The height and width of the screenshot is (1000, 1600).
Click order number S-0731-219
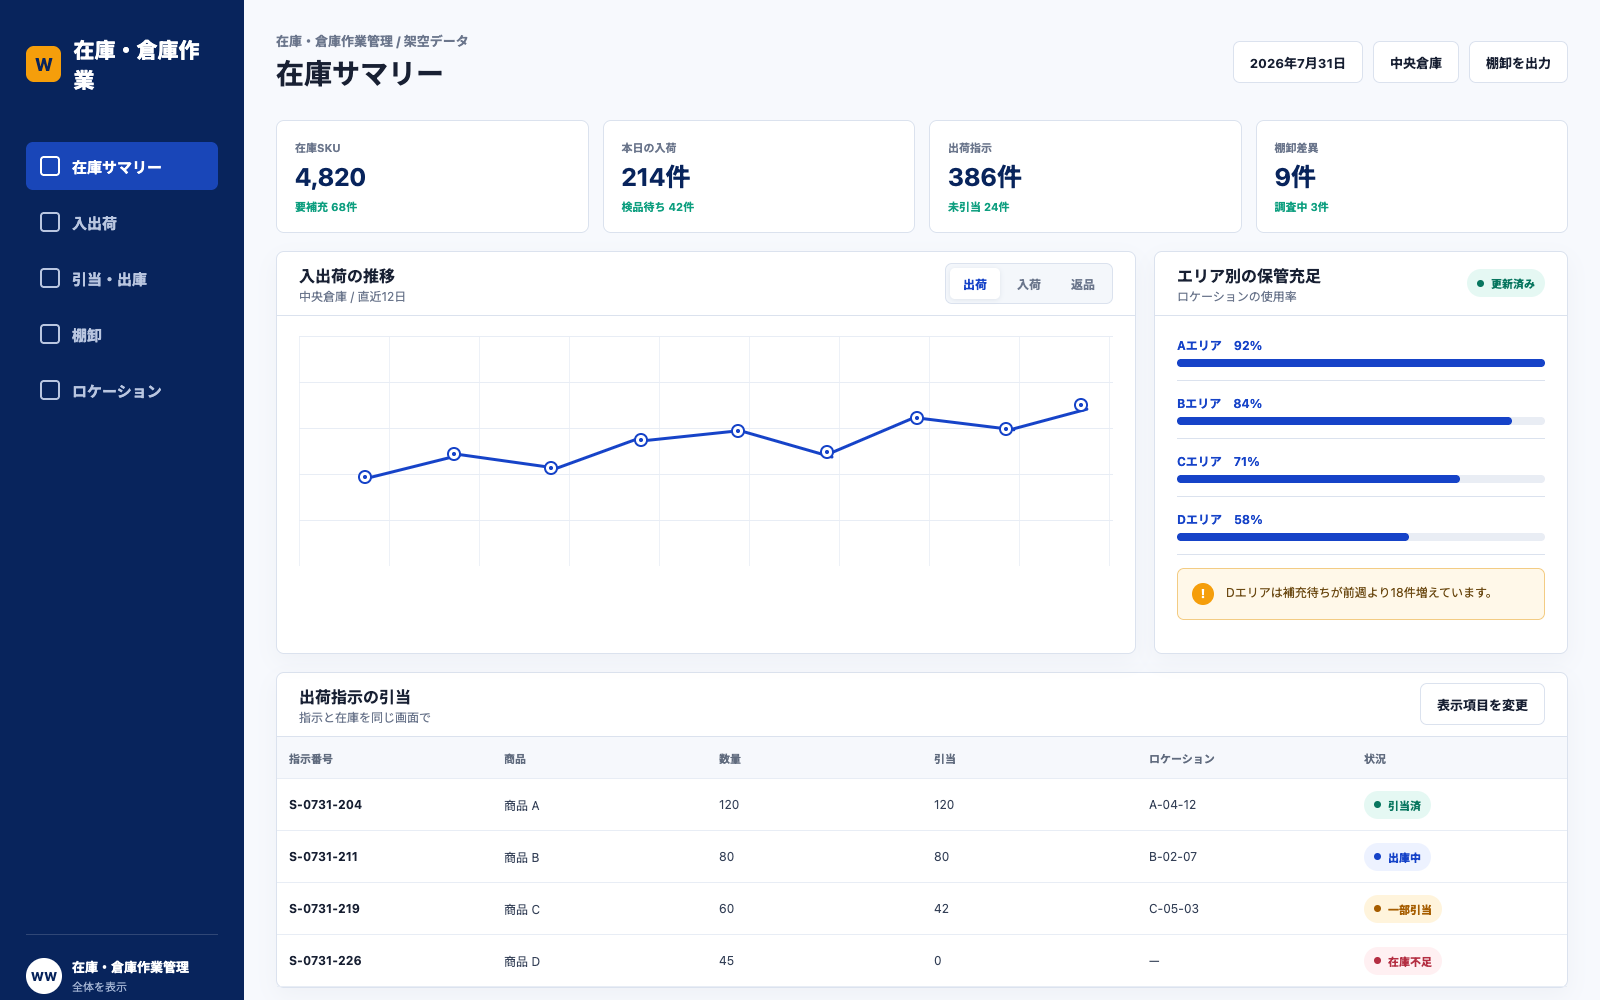click(x=324, y=908)
